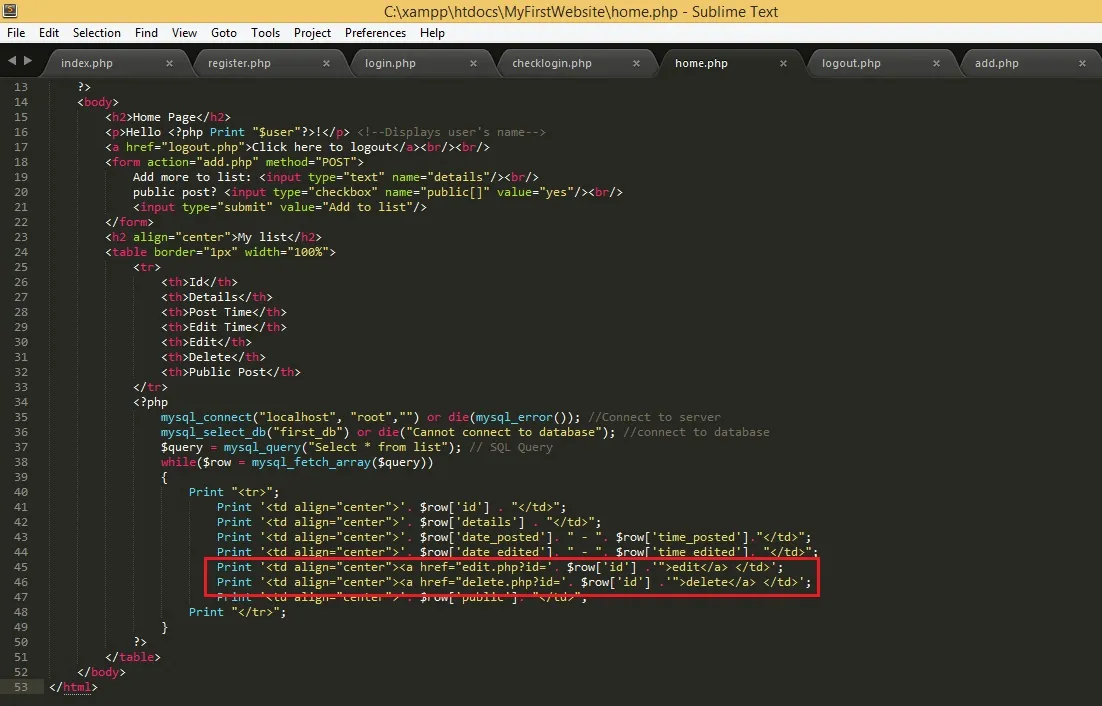Image resolution: width=1102 pixels, height=706 pixels.
Task: Click the Print "<tr>" statement
Action: click(234, 492)
